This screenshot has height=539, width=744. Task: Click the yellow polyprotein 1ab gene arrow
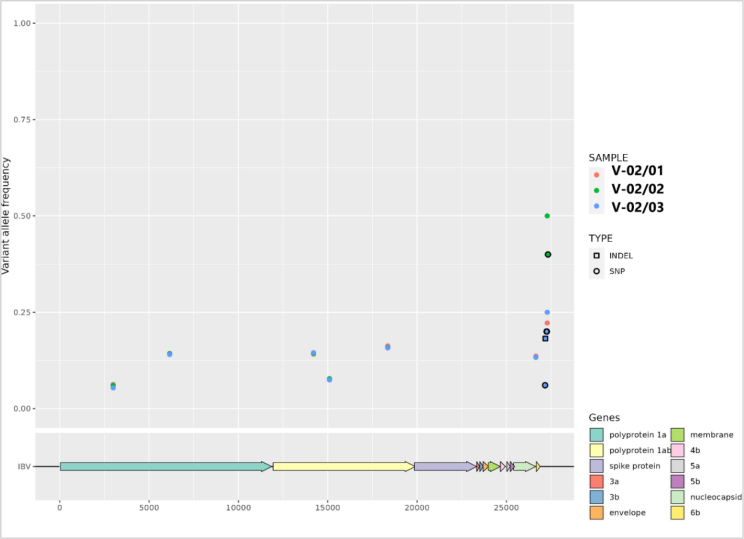(342, 466)
